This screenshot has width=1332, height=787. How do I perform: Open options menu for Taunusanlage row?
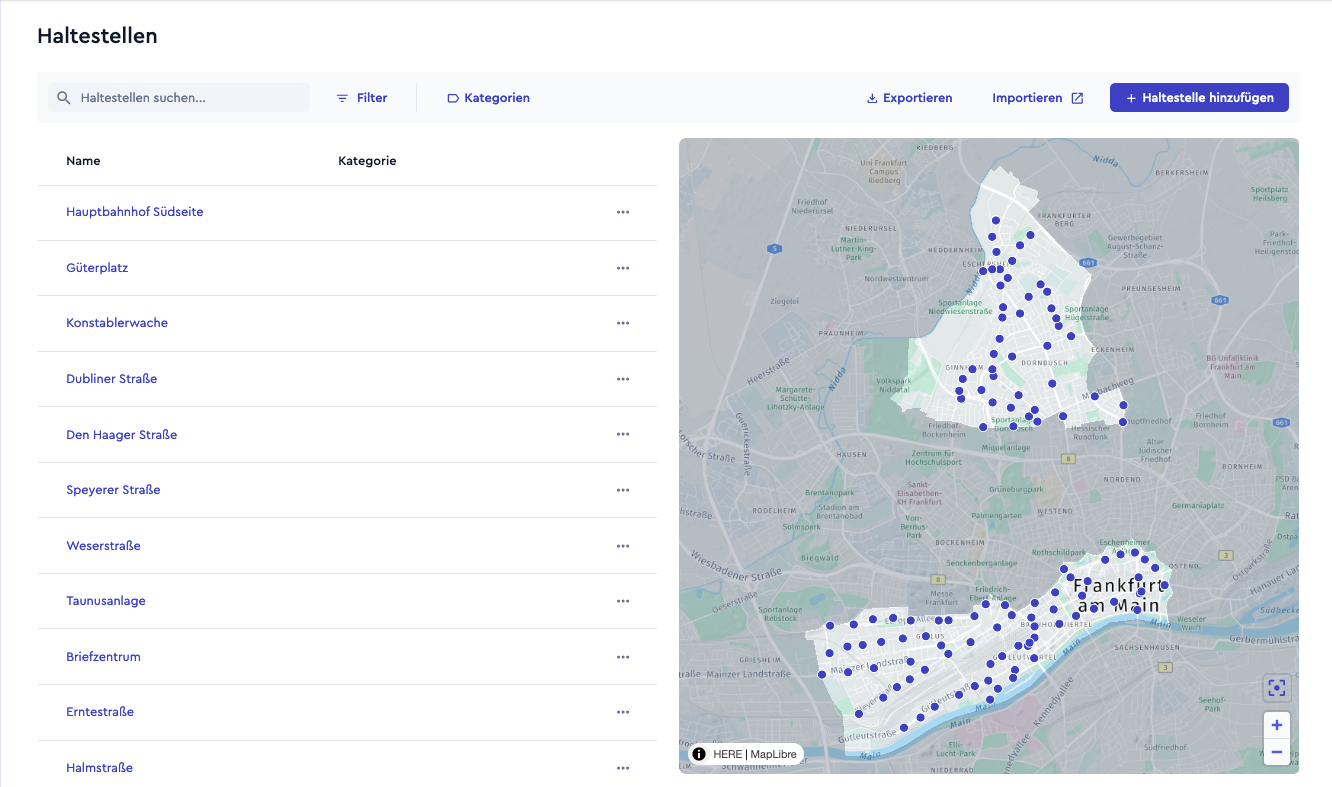[x=623, y=601]
